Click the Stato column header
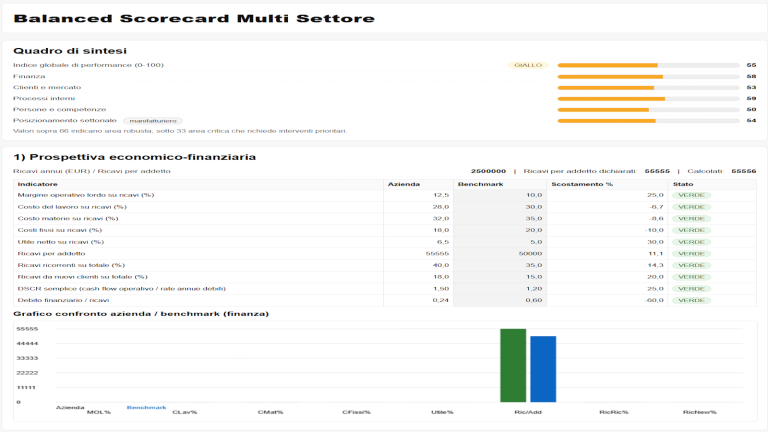The height and width of the screenshot is (432, 768). [x=683, y=184]
